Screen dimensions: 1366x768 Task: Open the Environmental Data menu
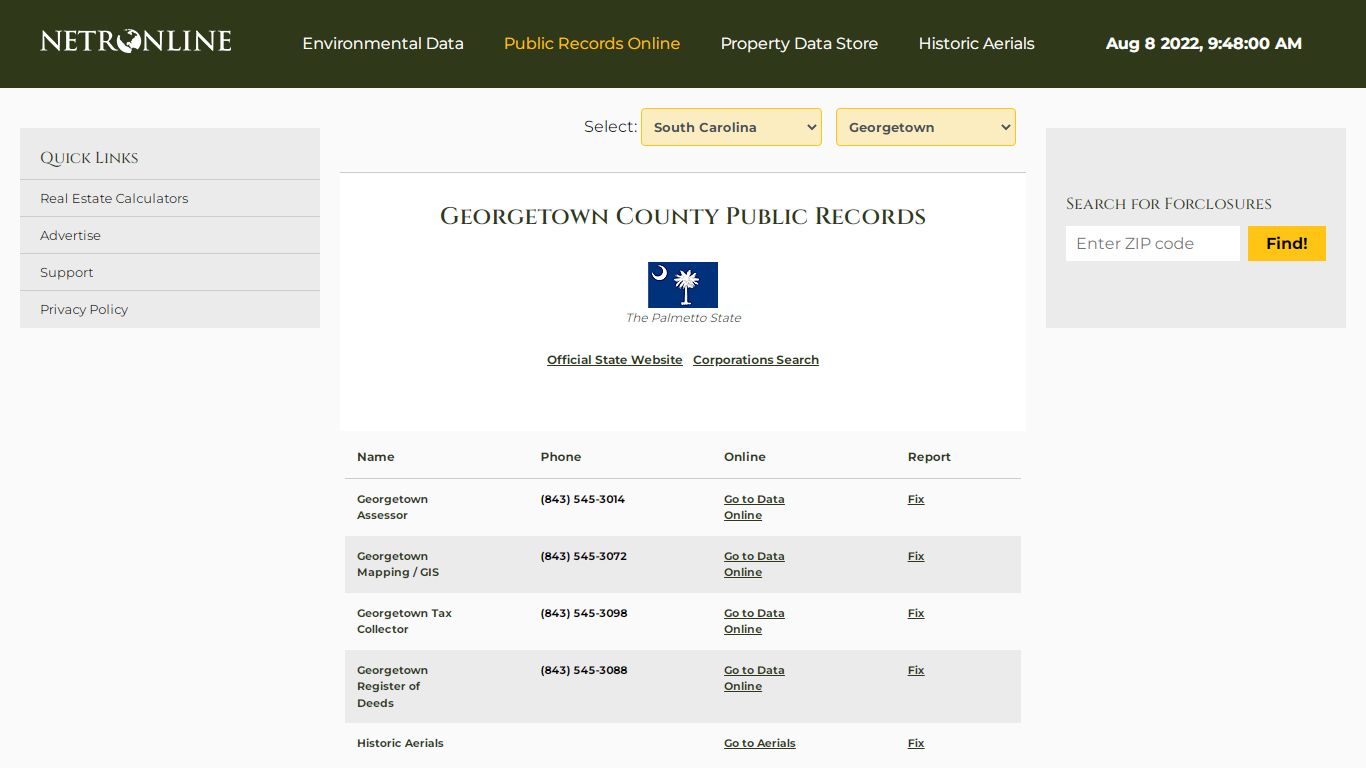click(383, 44)
